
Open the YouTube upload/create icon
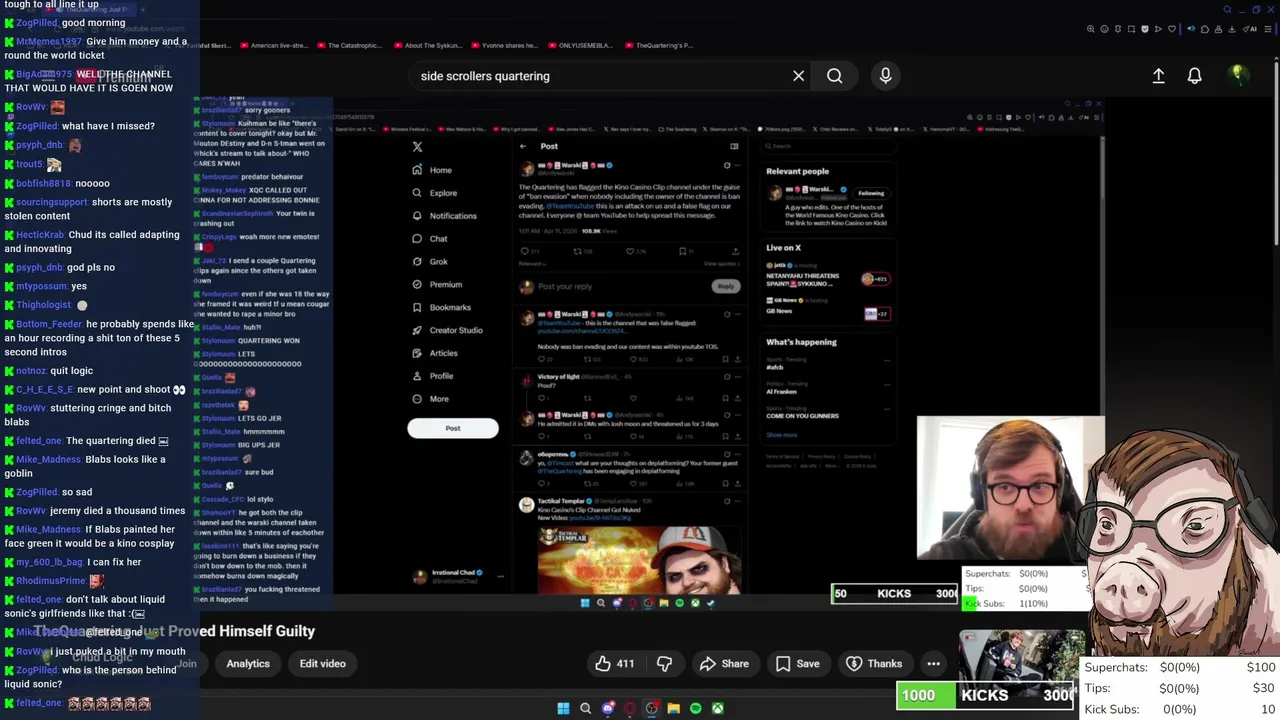point(1158,76)
